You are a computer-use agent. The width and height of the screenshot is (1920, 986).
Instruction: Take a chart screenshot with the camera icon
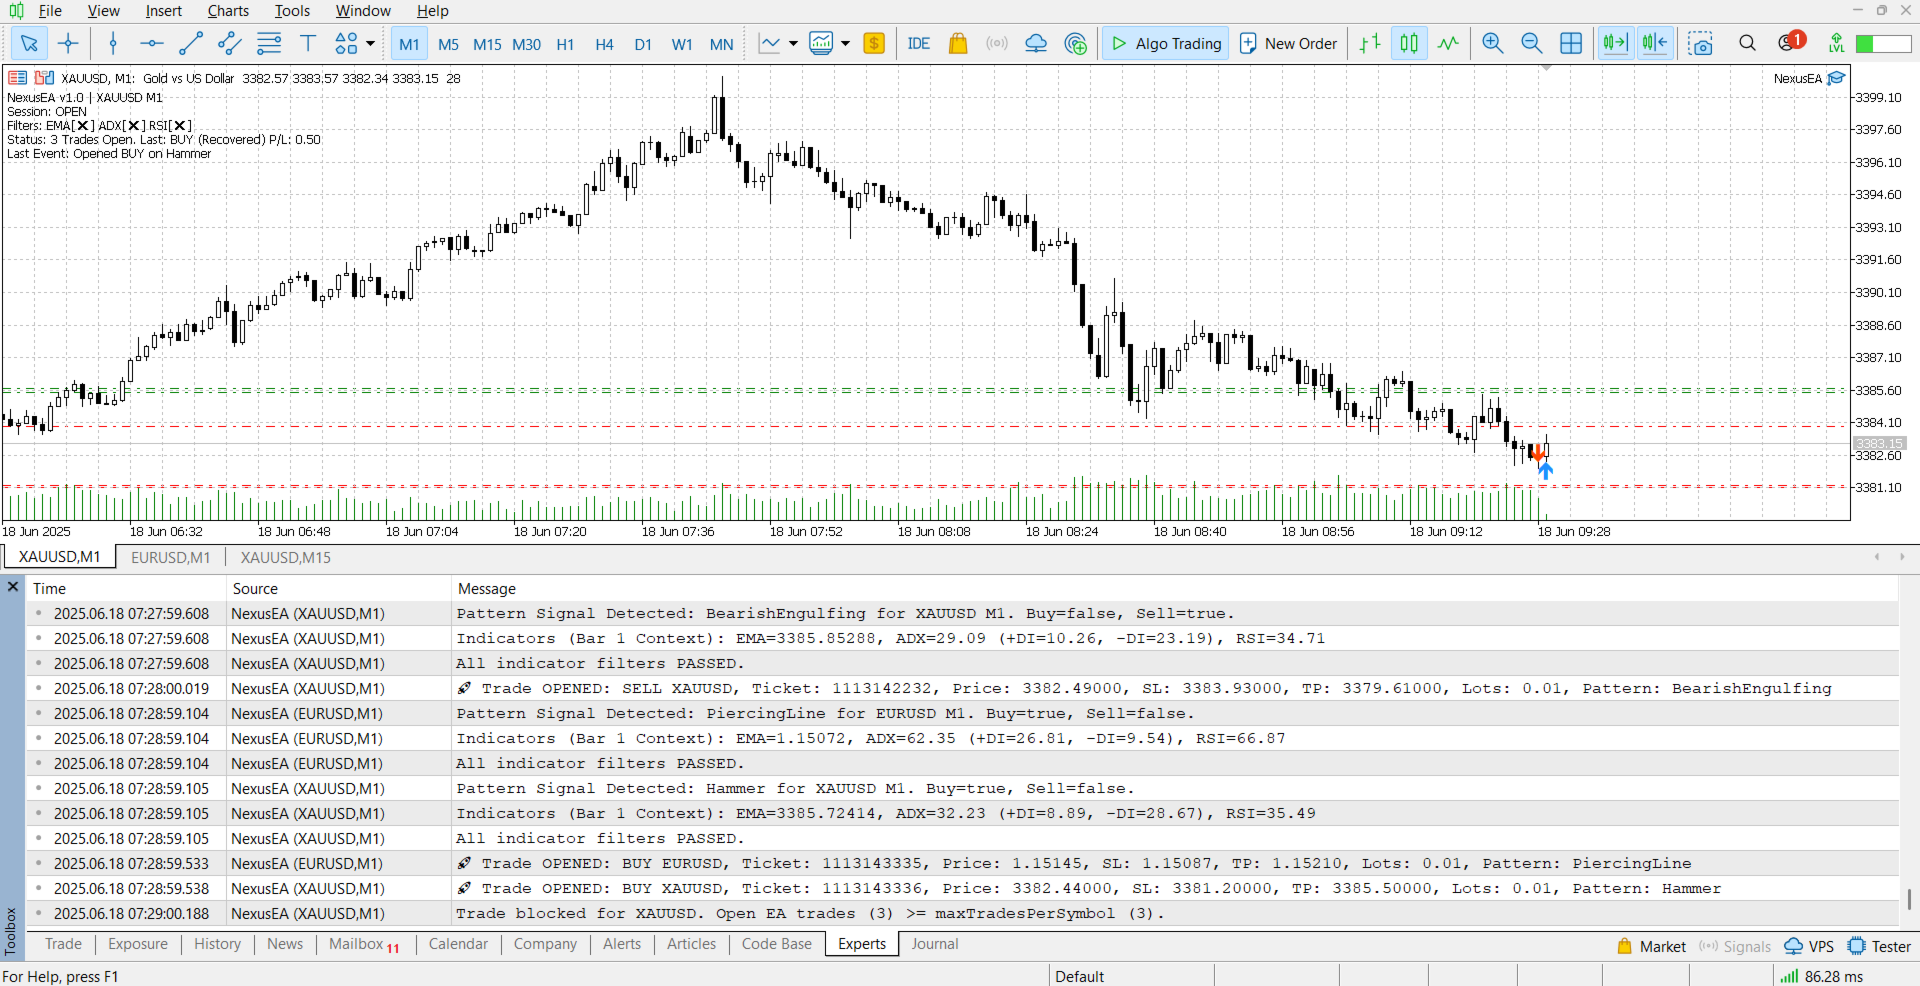click(x=1702, y=44)
